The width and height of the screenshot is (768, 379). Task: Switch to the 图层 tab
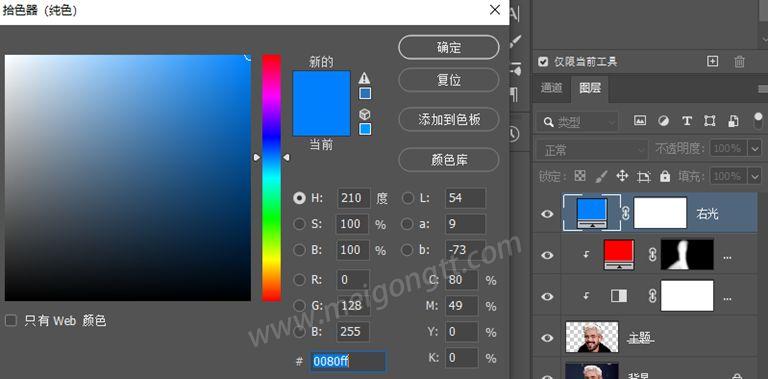pyautogui.click(x=590, y=88)
